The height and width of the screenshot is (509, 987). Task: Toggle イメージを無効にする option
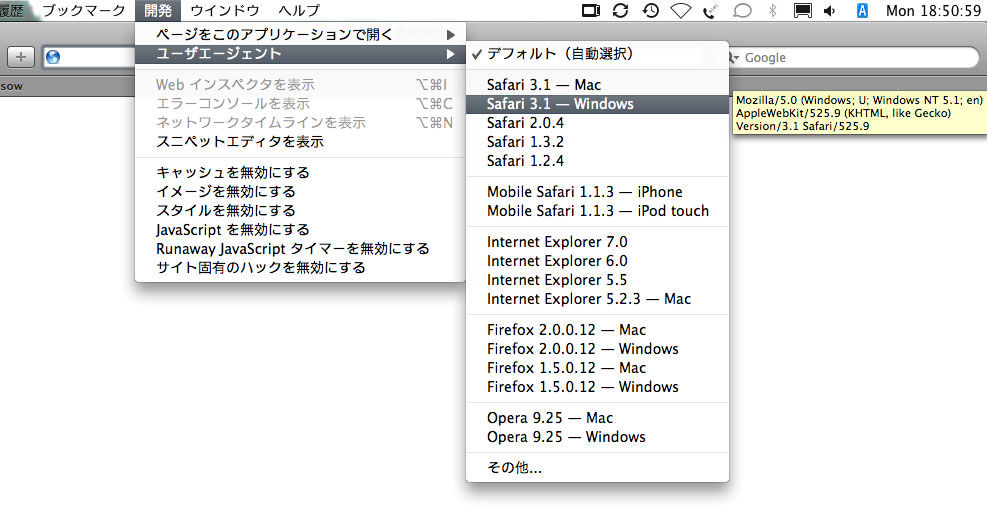(x=226, y=192)
